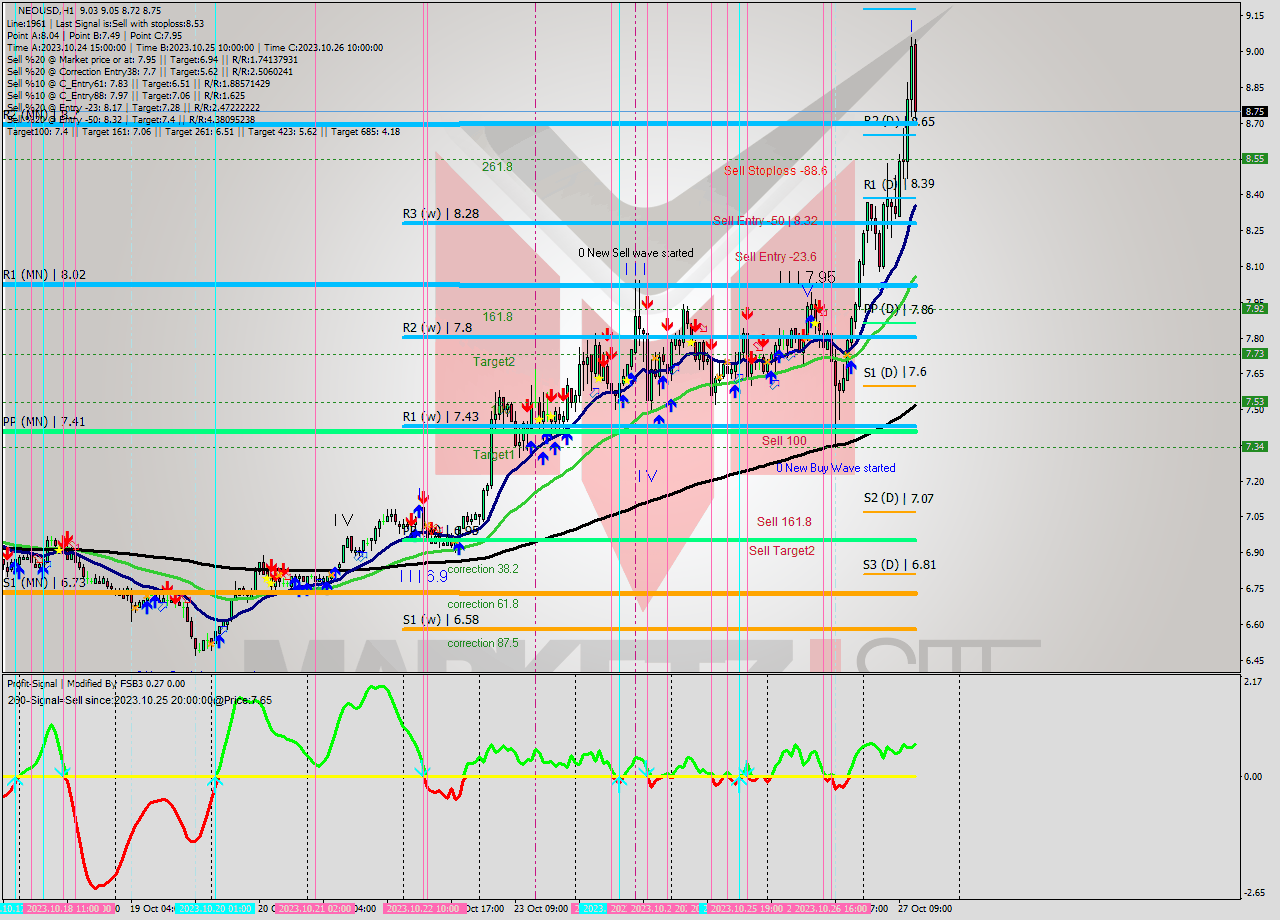
Task: Select the red 'Sell 161.8' label
Action: coord(784,522)
